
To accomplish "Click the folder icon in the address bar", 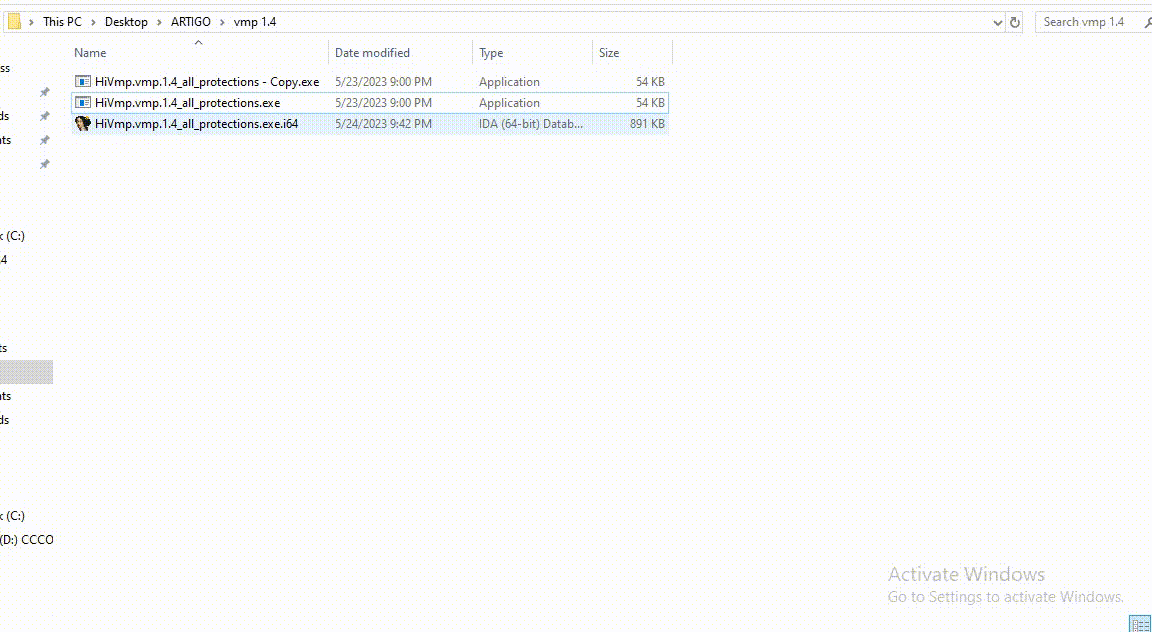I will [14, 22].
